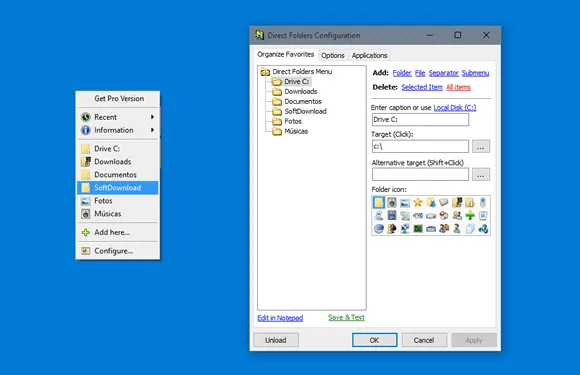This screenshot has width=580, height=375.
Task: Click the Add Folder link
Action: pos(402,73)
